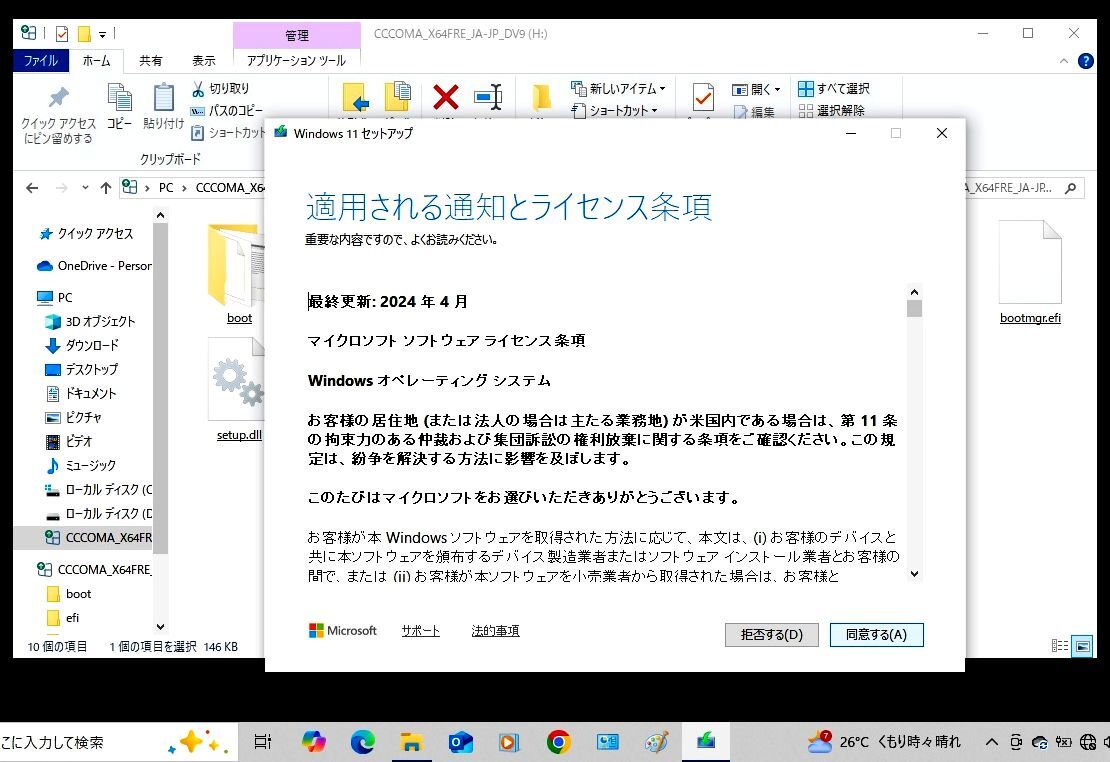Open the サポート link in setup dialog

(420, 631)
